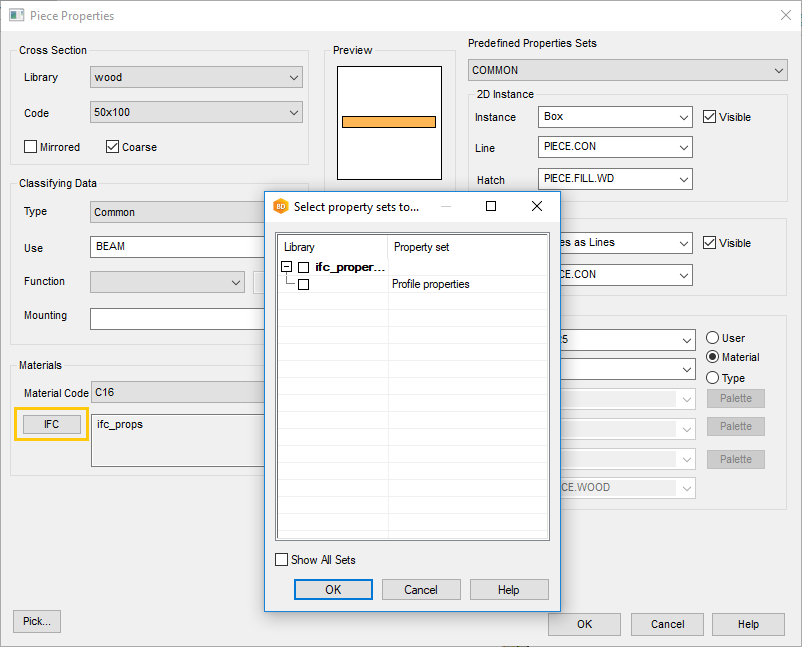Open the Code dropdown showing 50x100
Image resolution: width=802 pixels, height=647 pixels.
click(196, 113)
